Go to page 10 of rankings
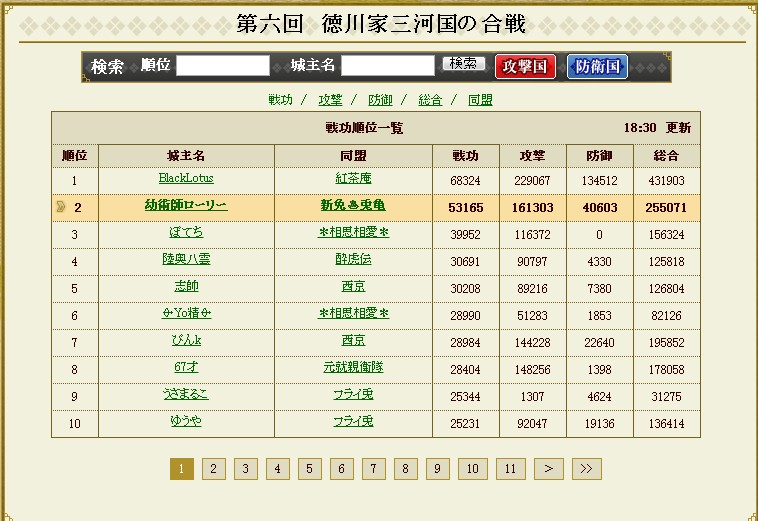Viewport: 758px width, 521px height. click(x=473, y=469)
